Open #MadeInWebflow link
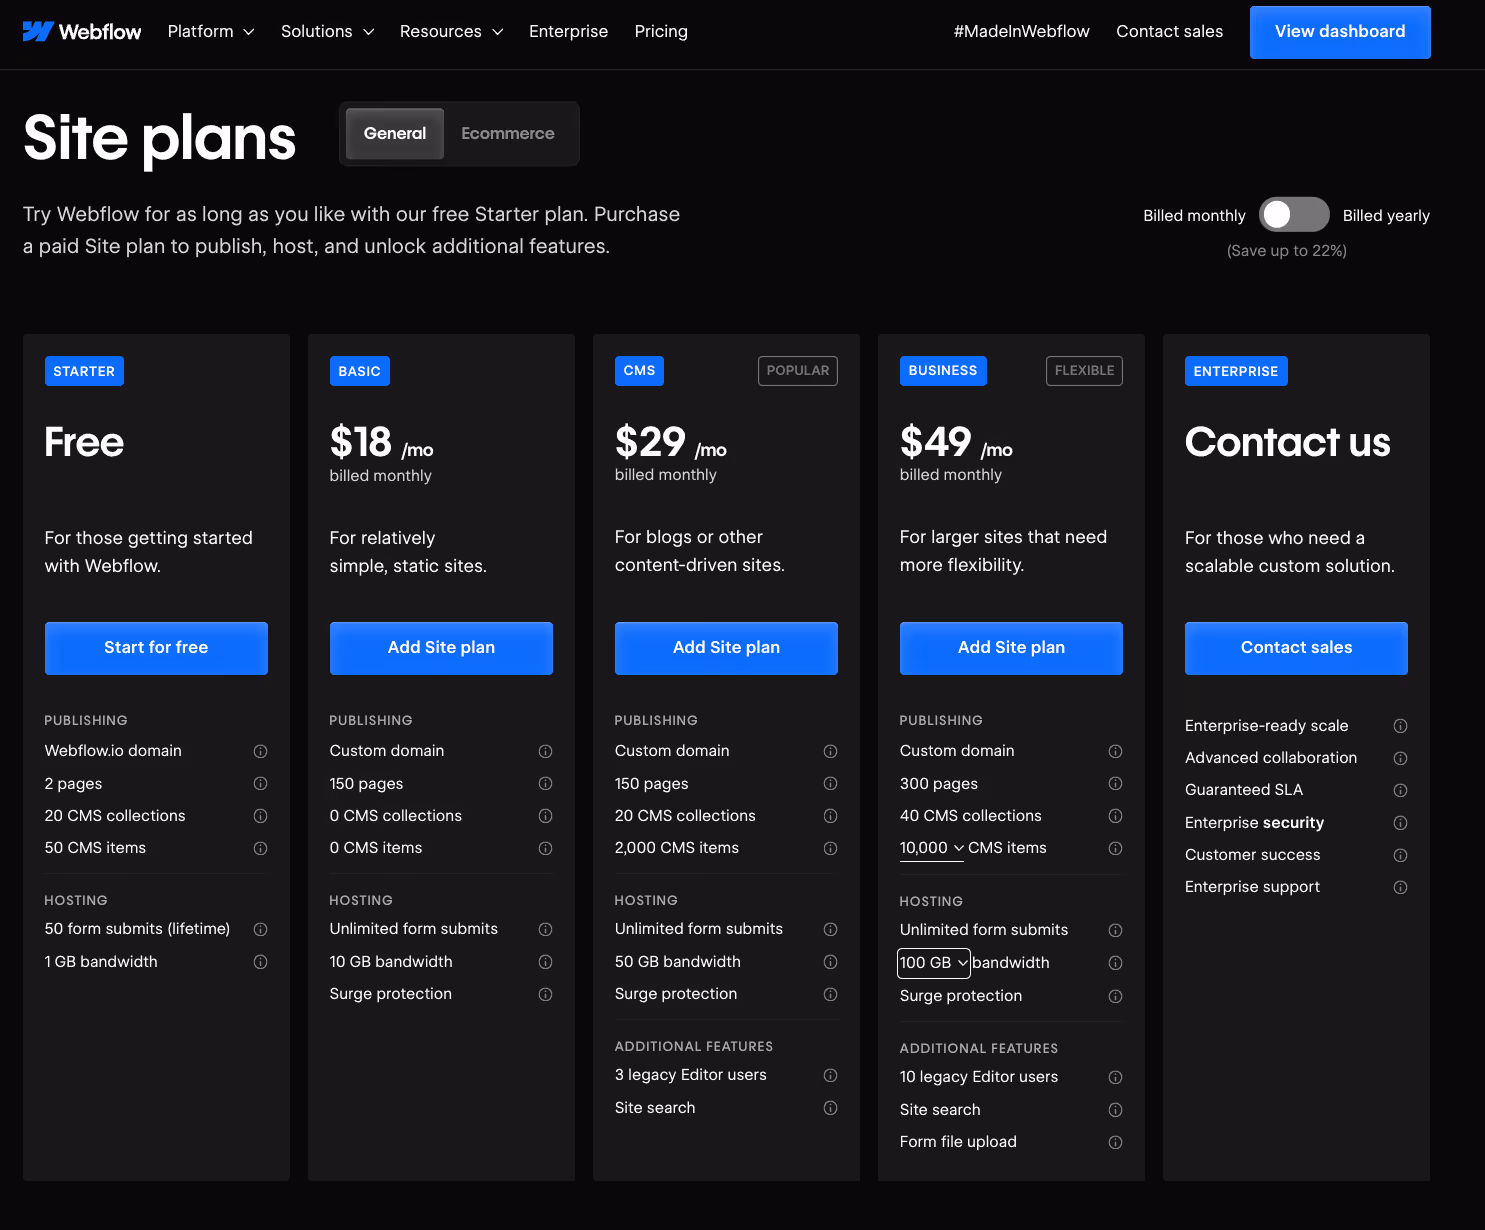Image resolution: width=1485 pixels, height=1230 pixels. coord(1022,32)
